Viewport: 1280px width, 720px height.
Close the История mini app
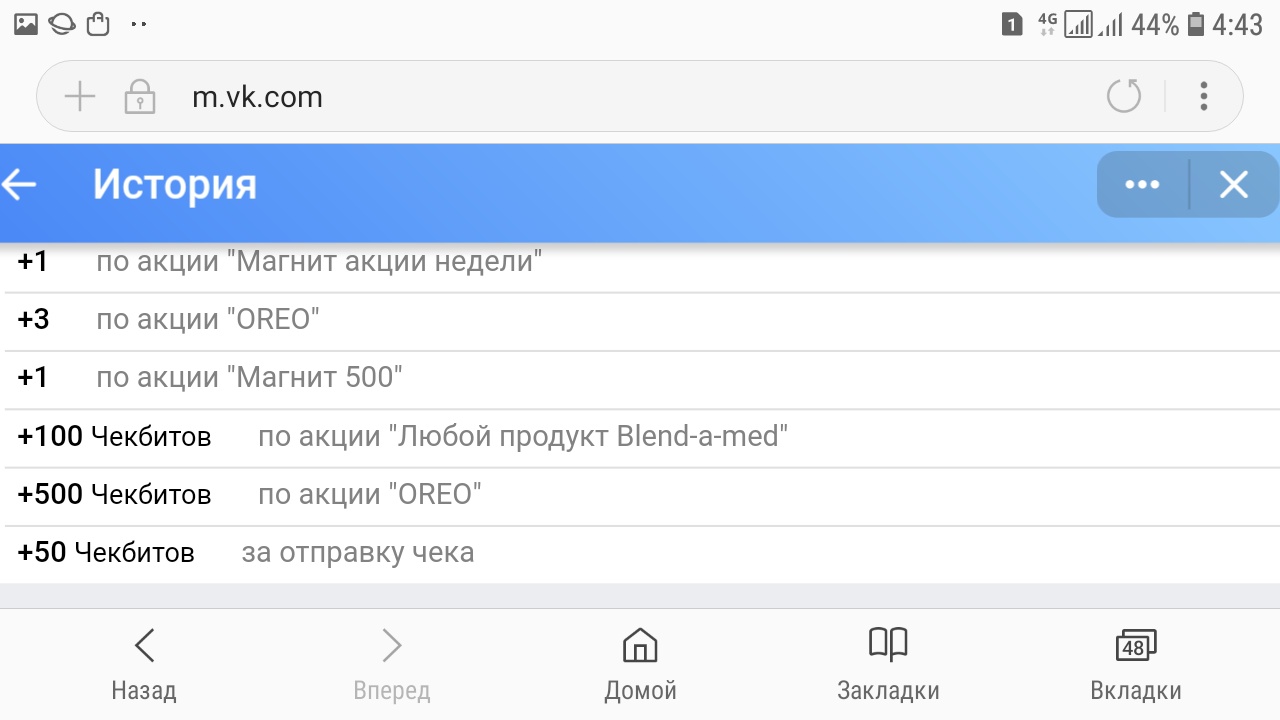tap(1234, 185)
